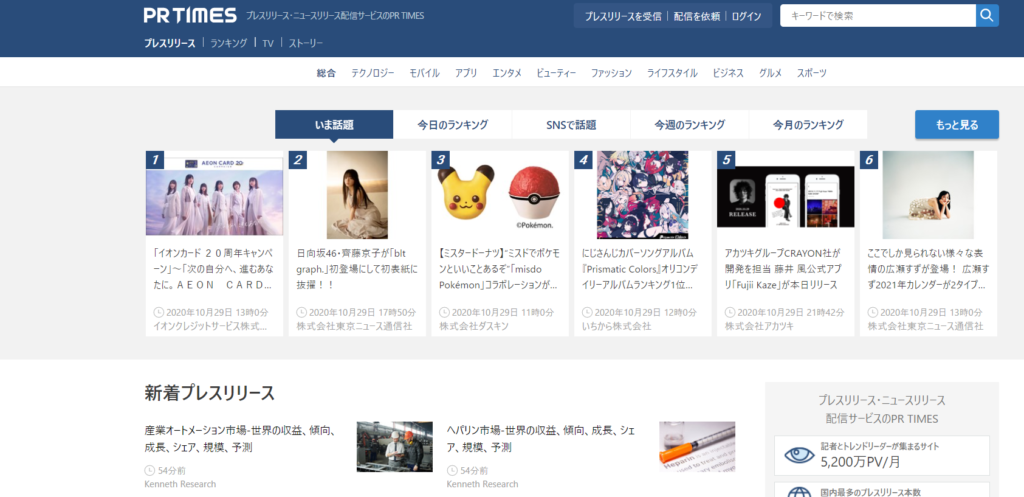
Task: Open the にじさんじカバーソングアルバム headline
Action: pos(639,269)
